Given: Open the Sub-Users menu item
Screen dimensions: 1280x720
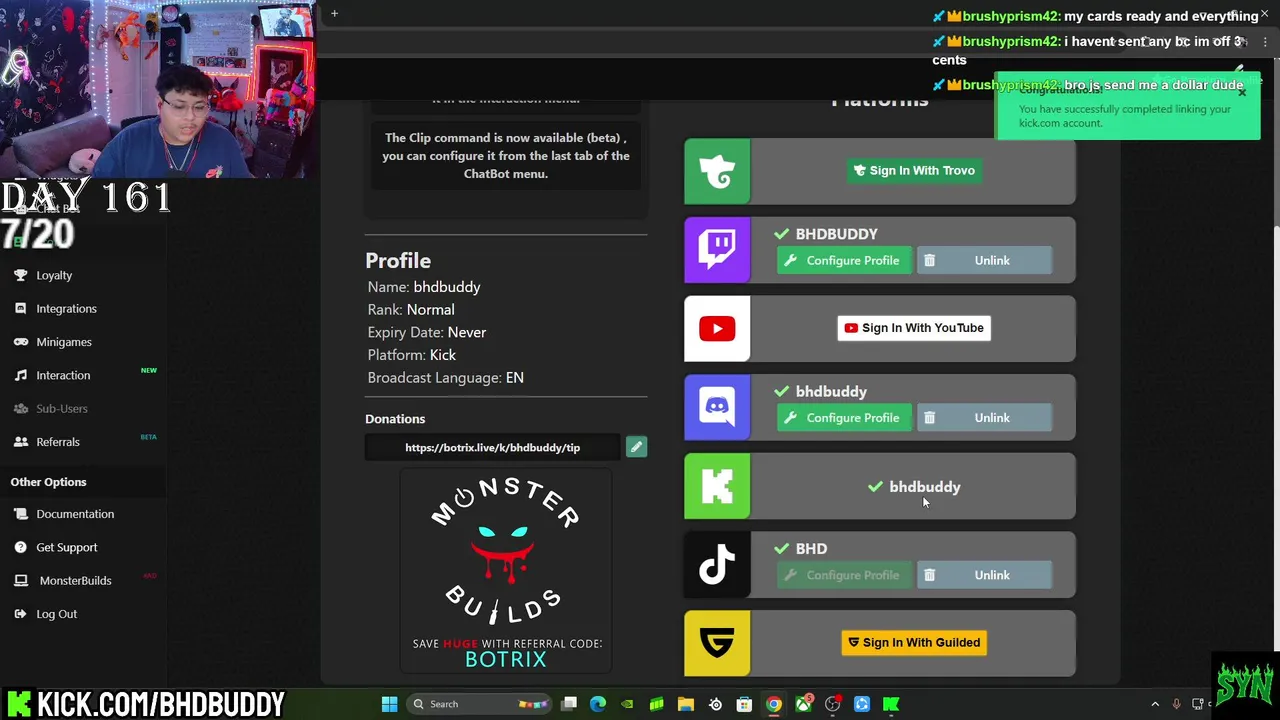Looking at the screenshot, I should (x=62, y=408).
